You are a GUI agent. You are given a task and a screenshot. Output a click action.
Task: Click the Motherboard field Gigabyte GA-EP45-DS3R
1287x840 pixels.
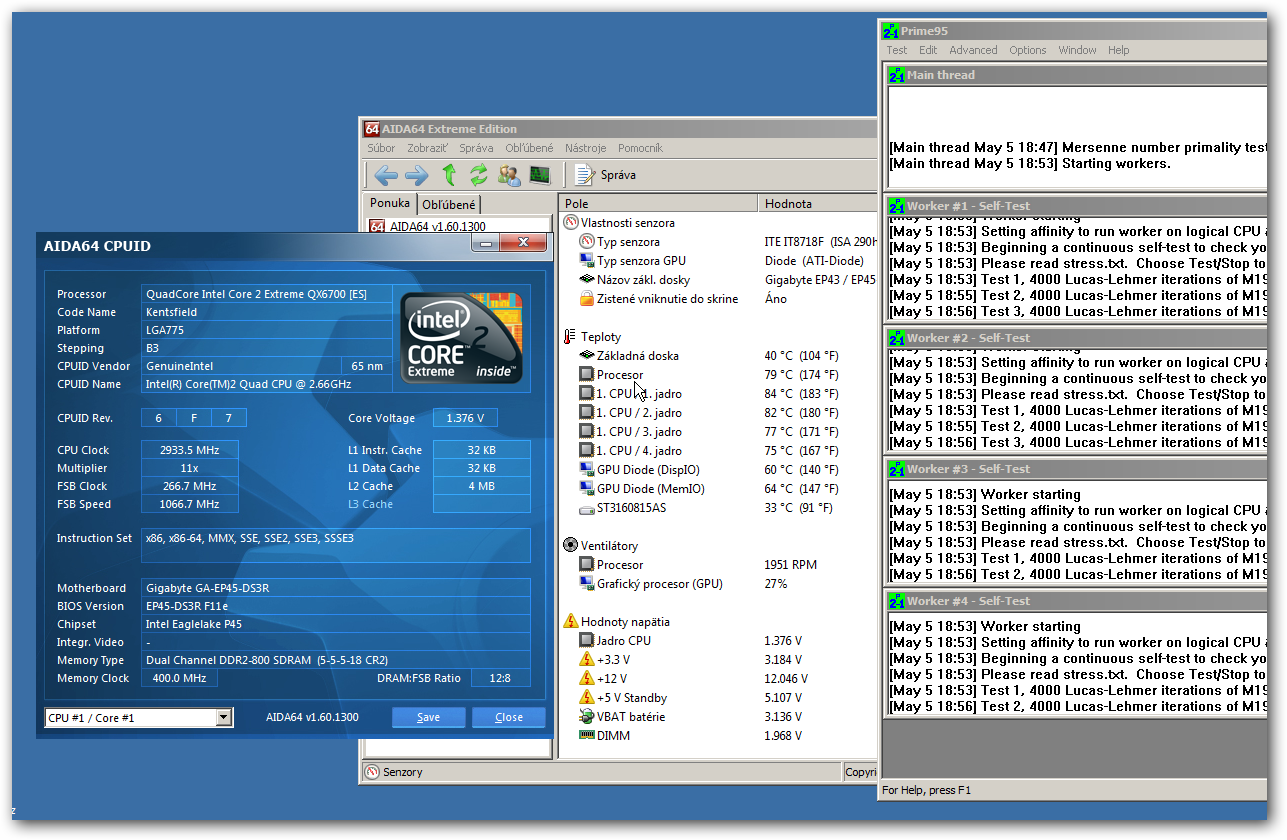pos(336,588)
